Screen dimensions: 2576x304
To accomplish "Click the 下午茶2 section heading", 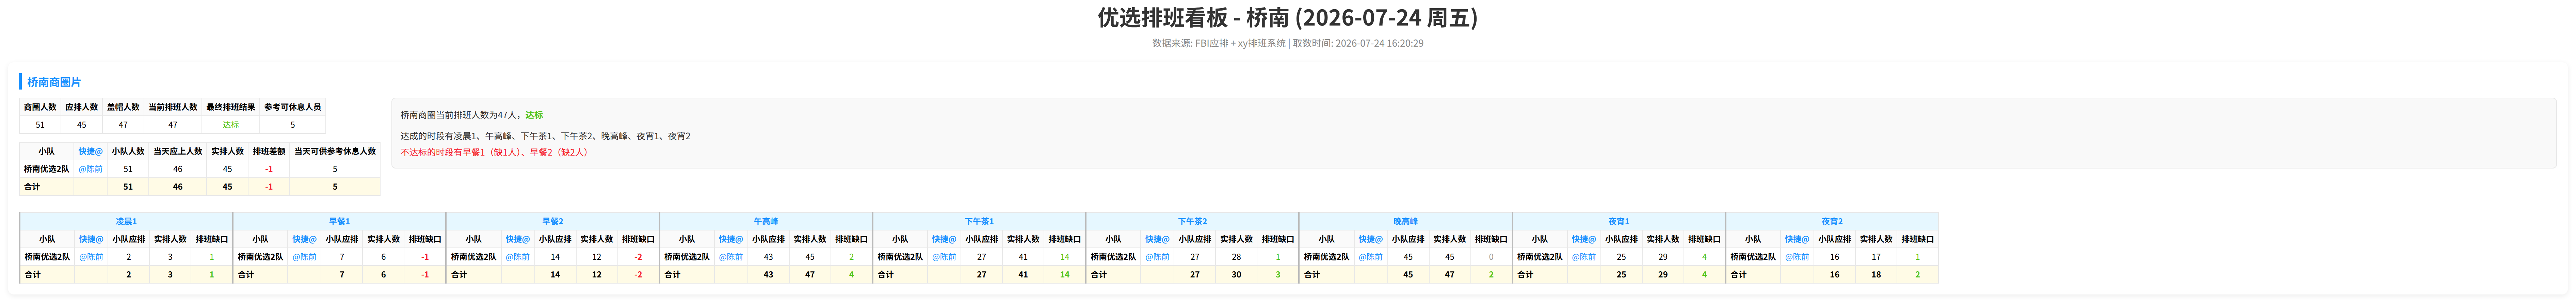I will tap(1192, 221).
